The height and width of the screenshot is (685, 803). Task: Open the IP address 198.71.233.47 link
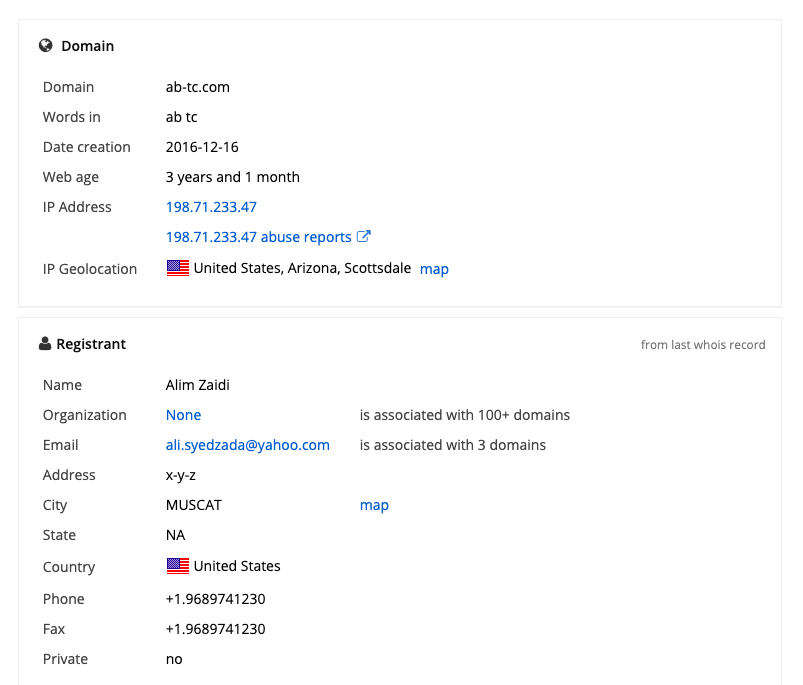click(x=211, y=207)
